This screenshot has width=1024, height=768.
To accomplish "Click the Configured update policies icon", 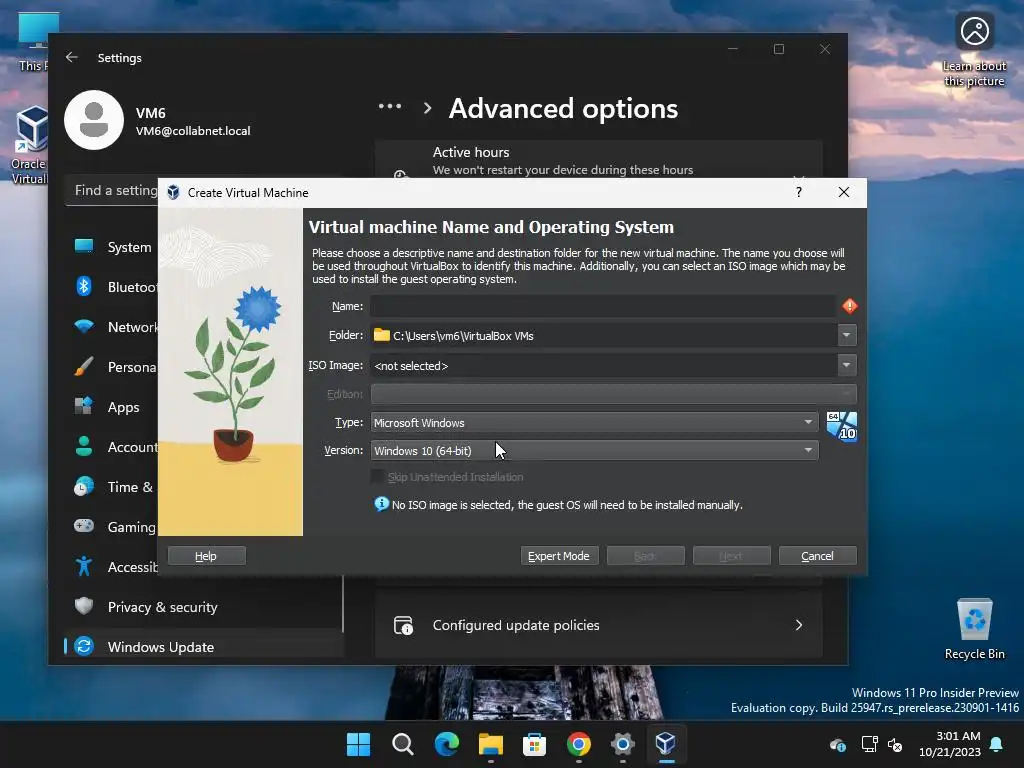I will pos(403,625).
